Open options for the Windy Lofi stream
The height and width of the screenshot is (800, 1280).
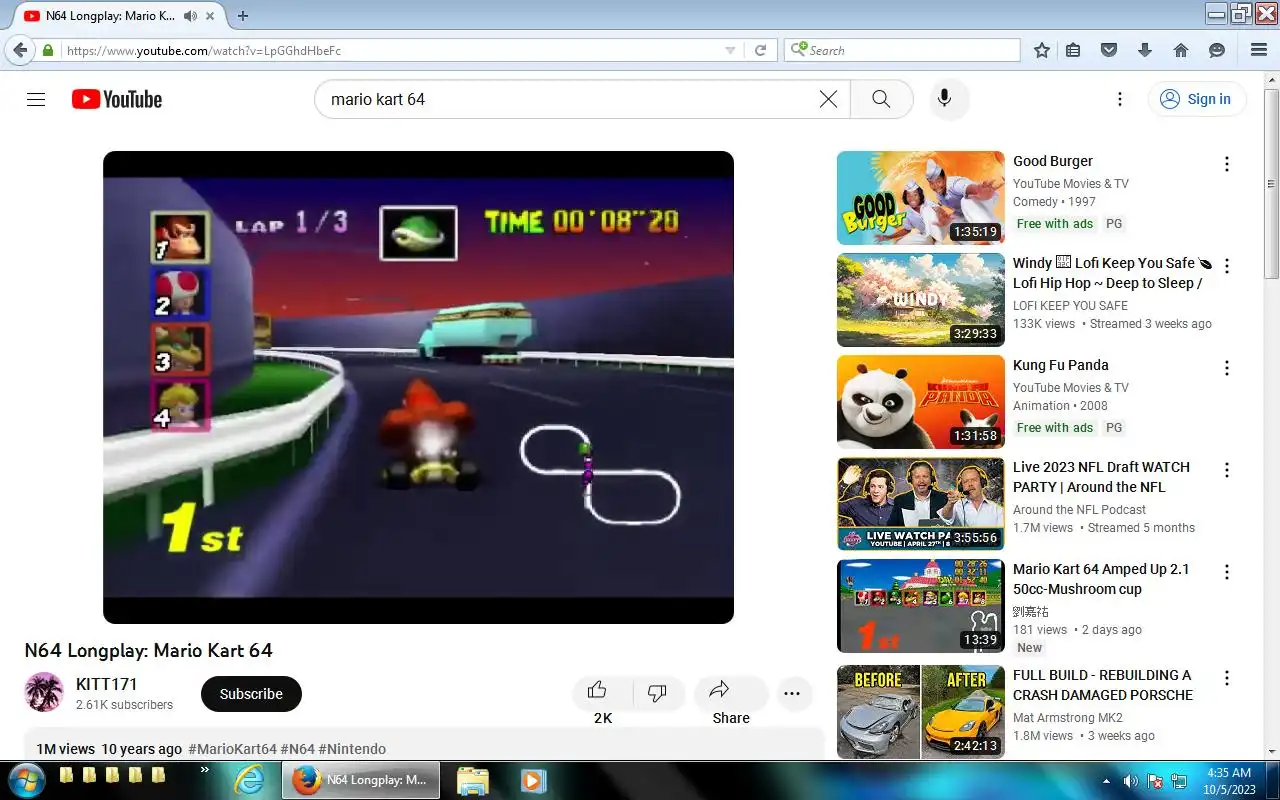click(x=1227, y=266)
